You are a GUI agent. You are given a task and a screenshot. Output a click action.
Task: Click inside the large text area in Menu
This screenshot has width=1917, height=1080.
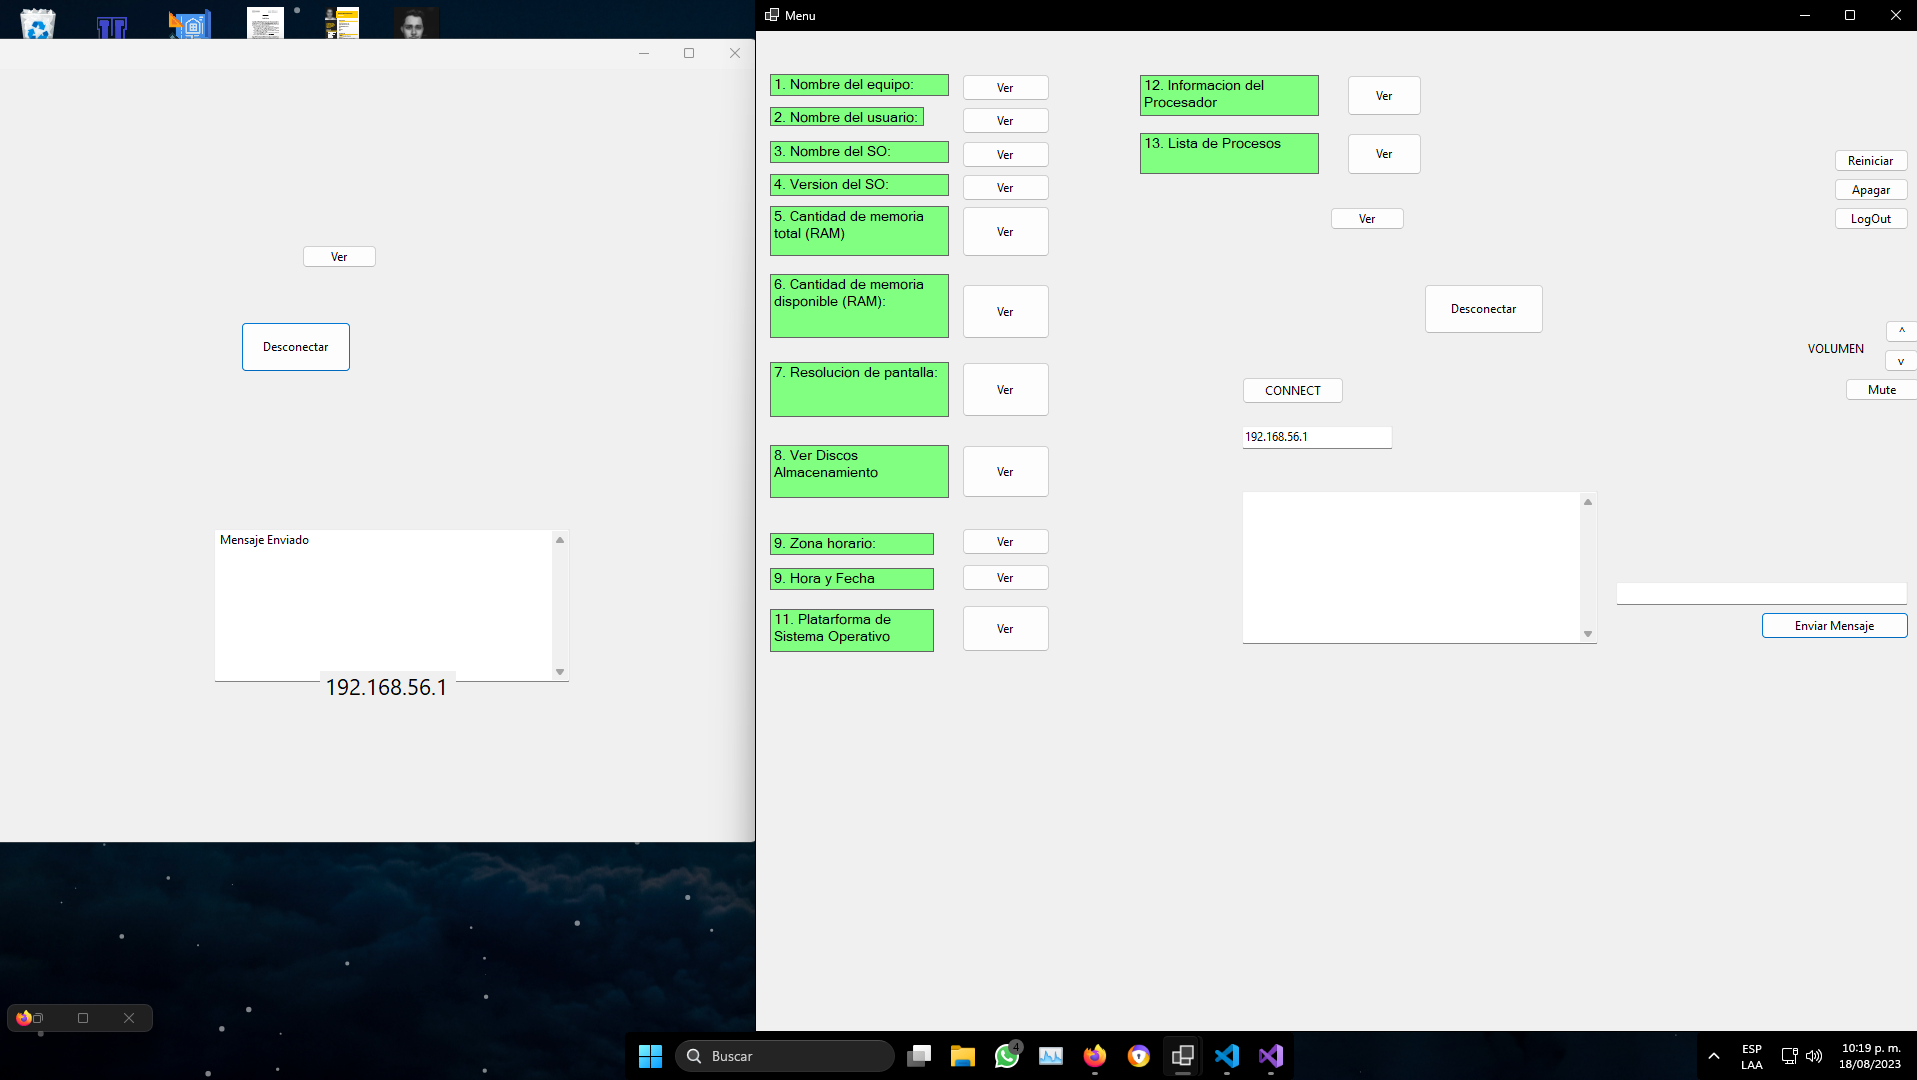1411,567
